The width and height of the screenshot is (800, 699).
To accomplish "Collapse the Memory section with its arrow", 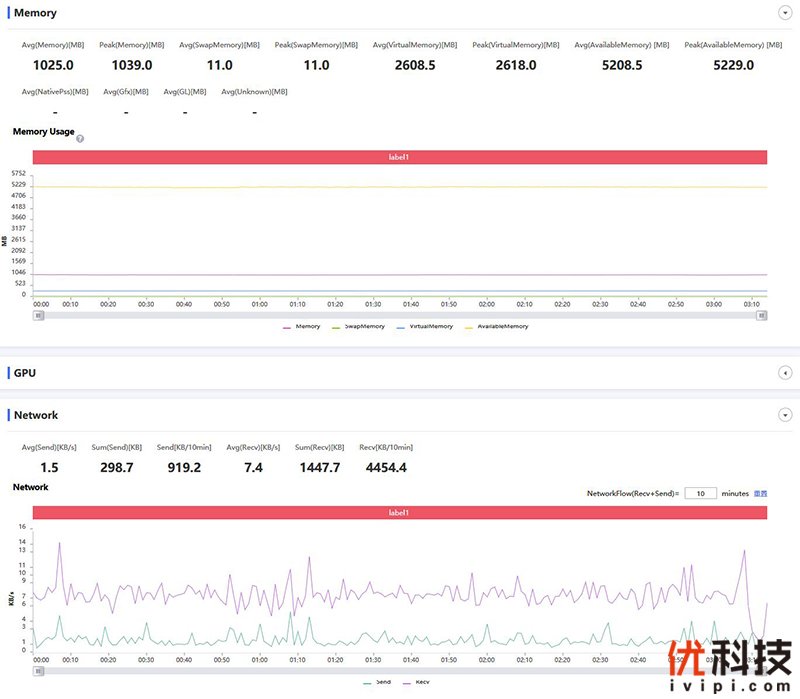I will tap(785, 13).
